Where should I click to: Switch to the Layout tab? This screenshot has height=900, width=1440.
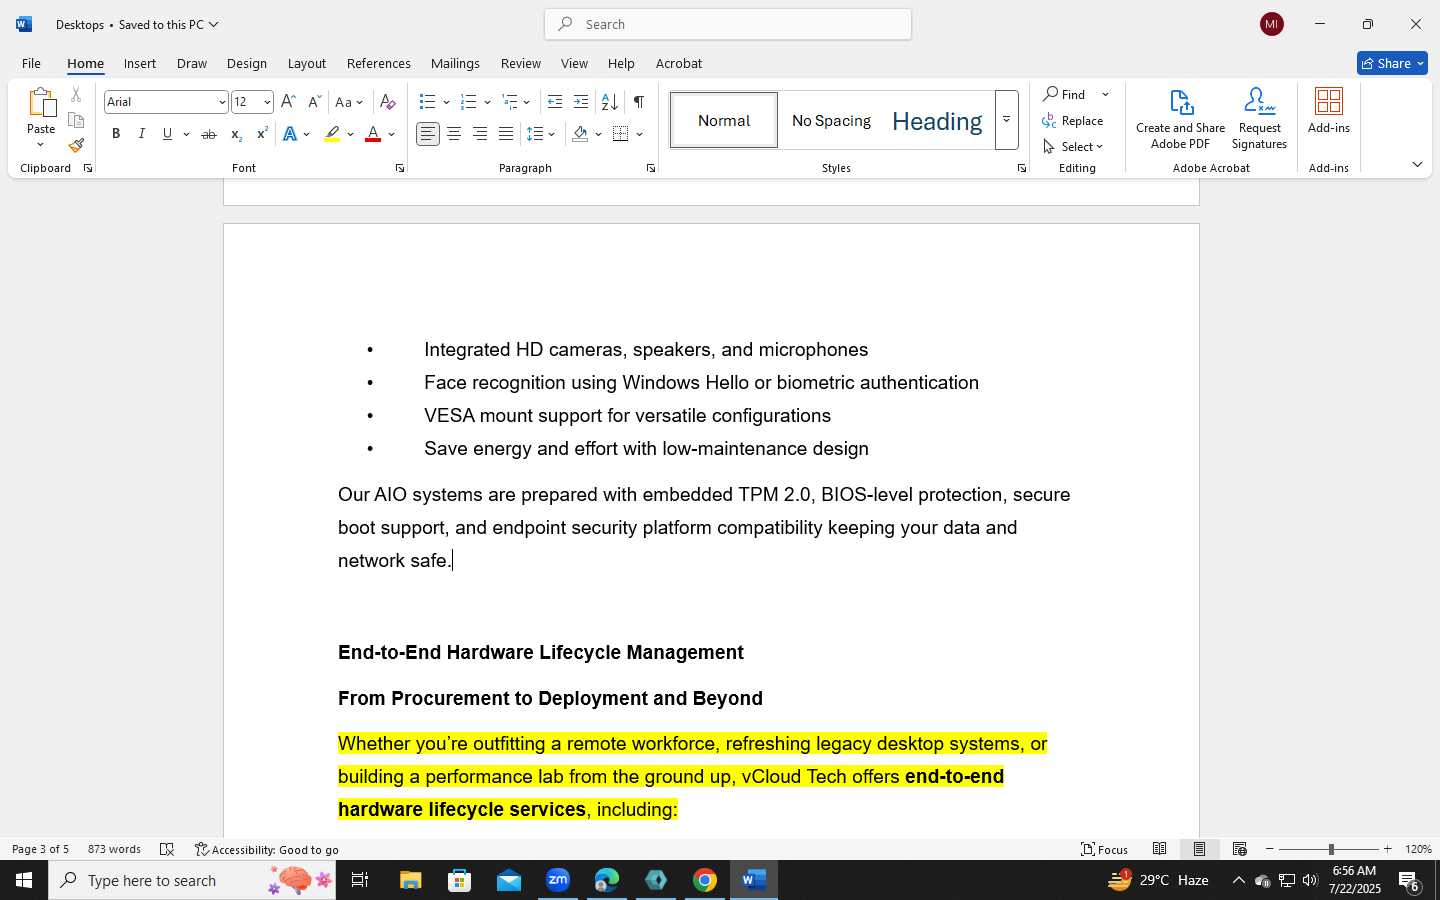pos(307,63)
